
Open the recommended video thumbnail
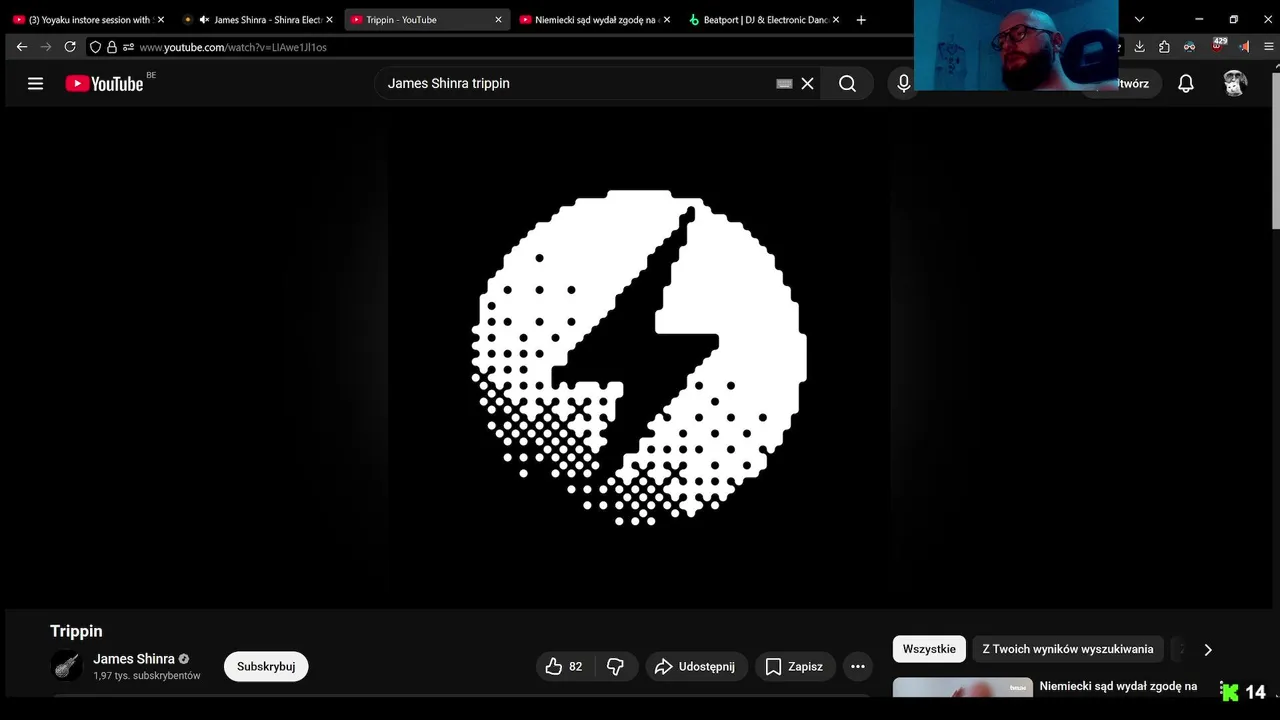point(963,687)
